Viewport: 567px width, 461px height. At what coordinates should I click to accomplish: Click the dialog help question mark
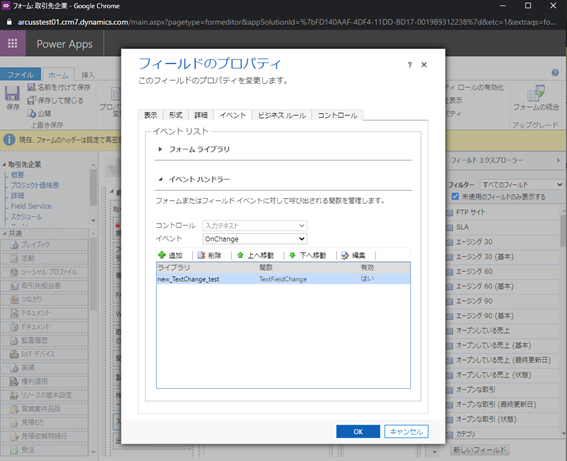409,65
